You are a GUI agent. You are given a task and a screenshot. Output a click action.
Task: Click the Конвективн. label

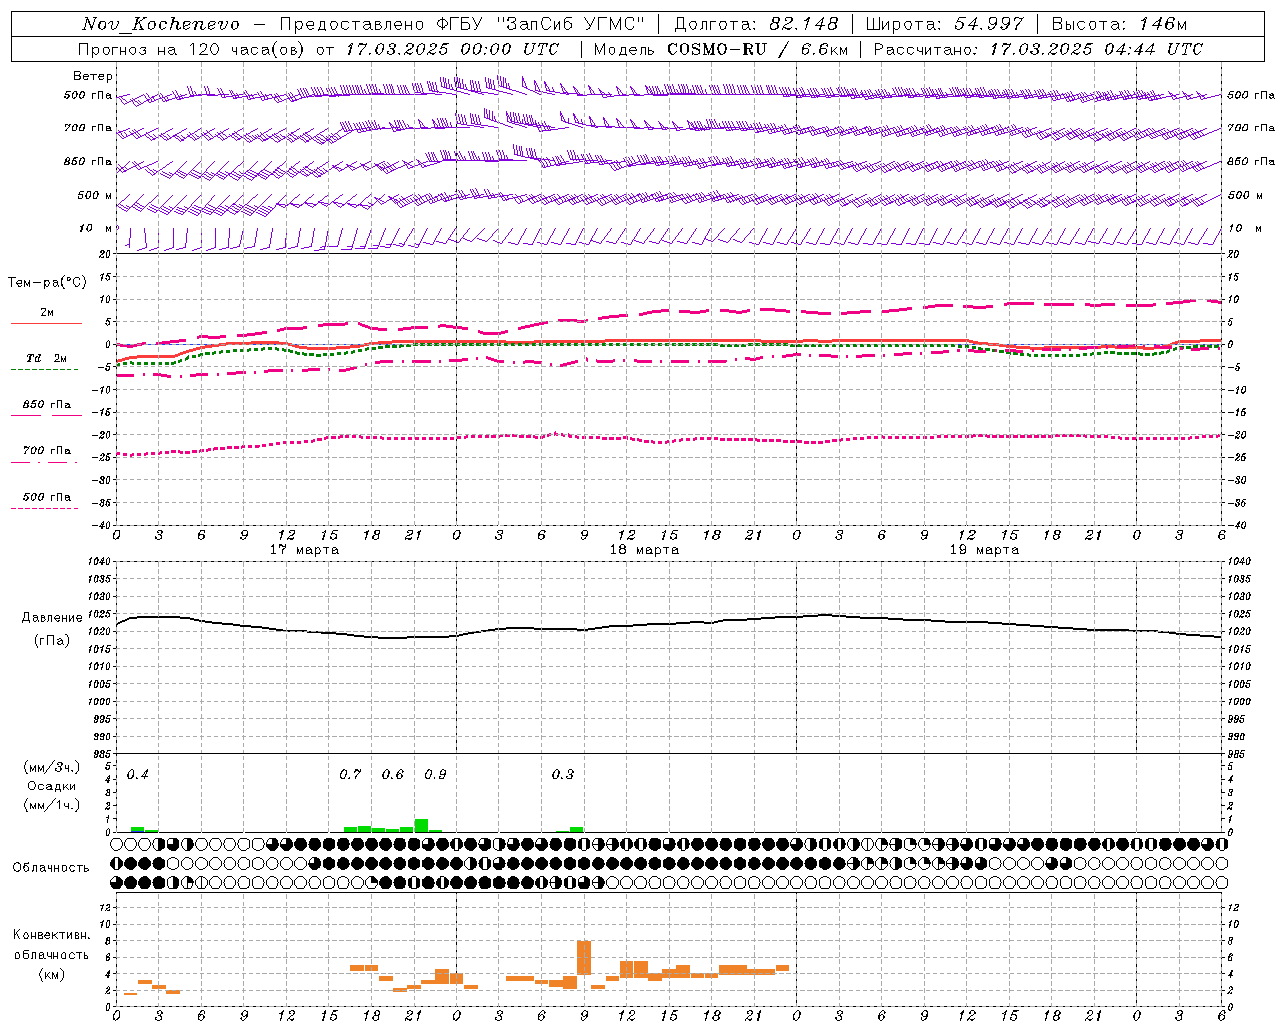click(52, 935)
